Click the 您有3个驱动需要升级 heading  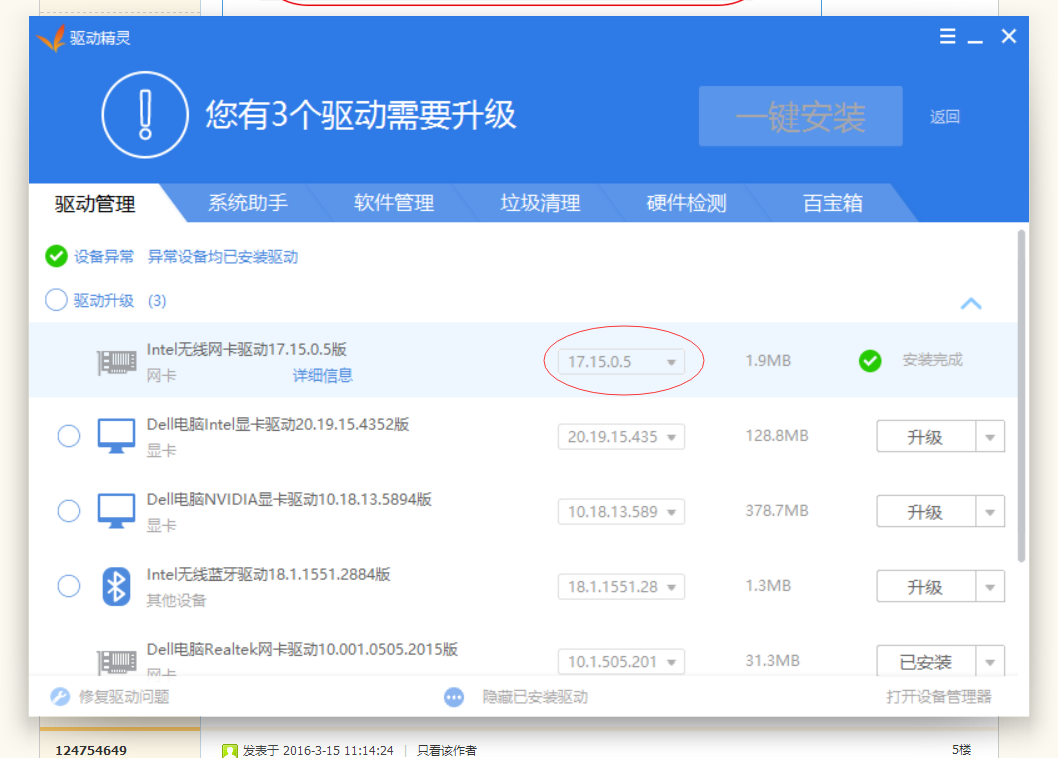click(x=361, y=115)
